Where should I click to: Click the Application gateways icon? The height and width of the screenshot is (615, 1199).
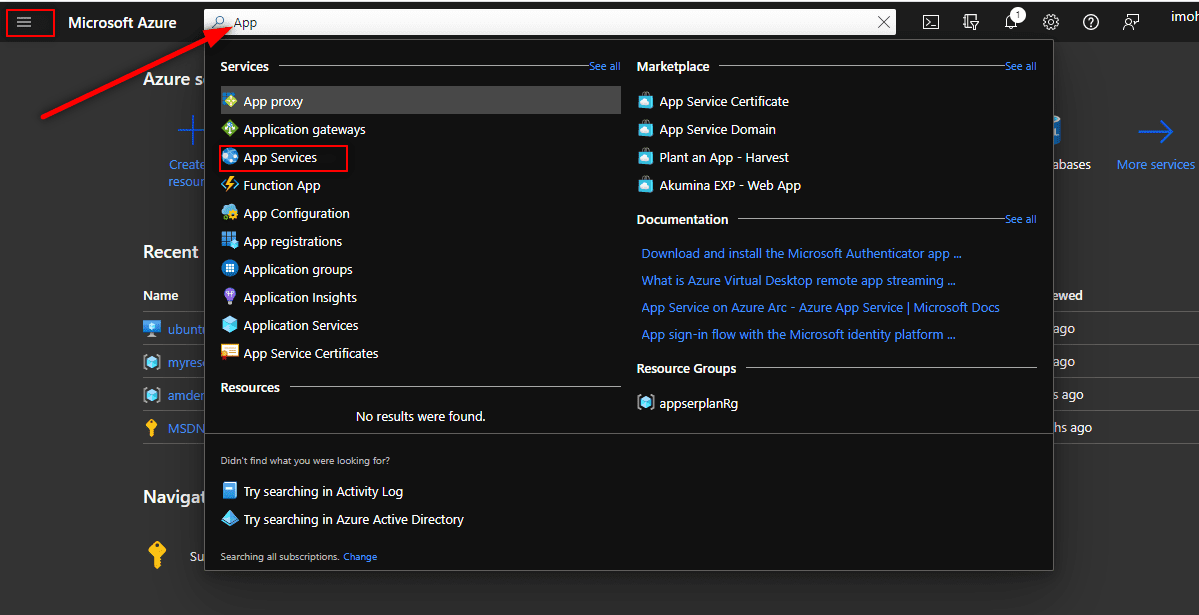pyautogui.click(x=229, y=129)
